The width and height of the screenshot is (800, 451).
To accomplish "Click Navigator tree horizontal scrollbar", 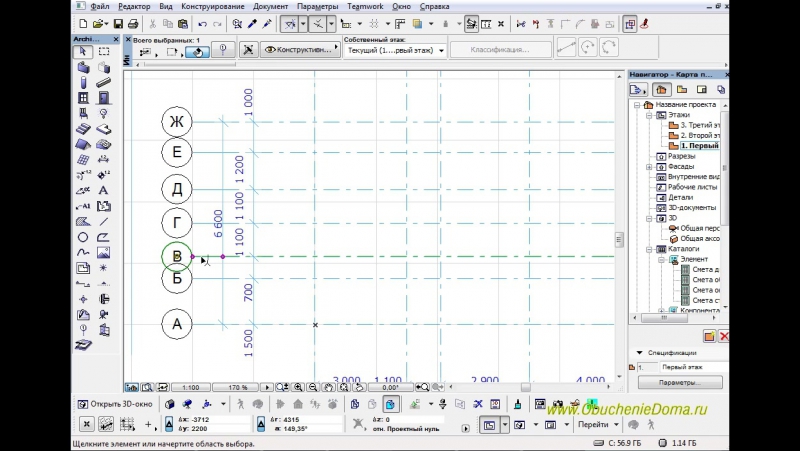I will (674, 317).
